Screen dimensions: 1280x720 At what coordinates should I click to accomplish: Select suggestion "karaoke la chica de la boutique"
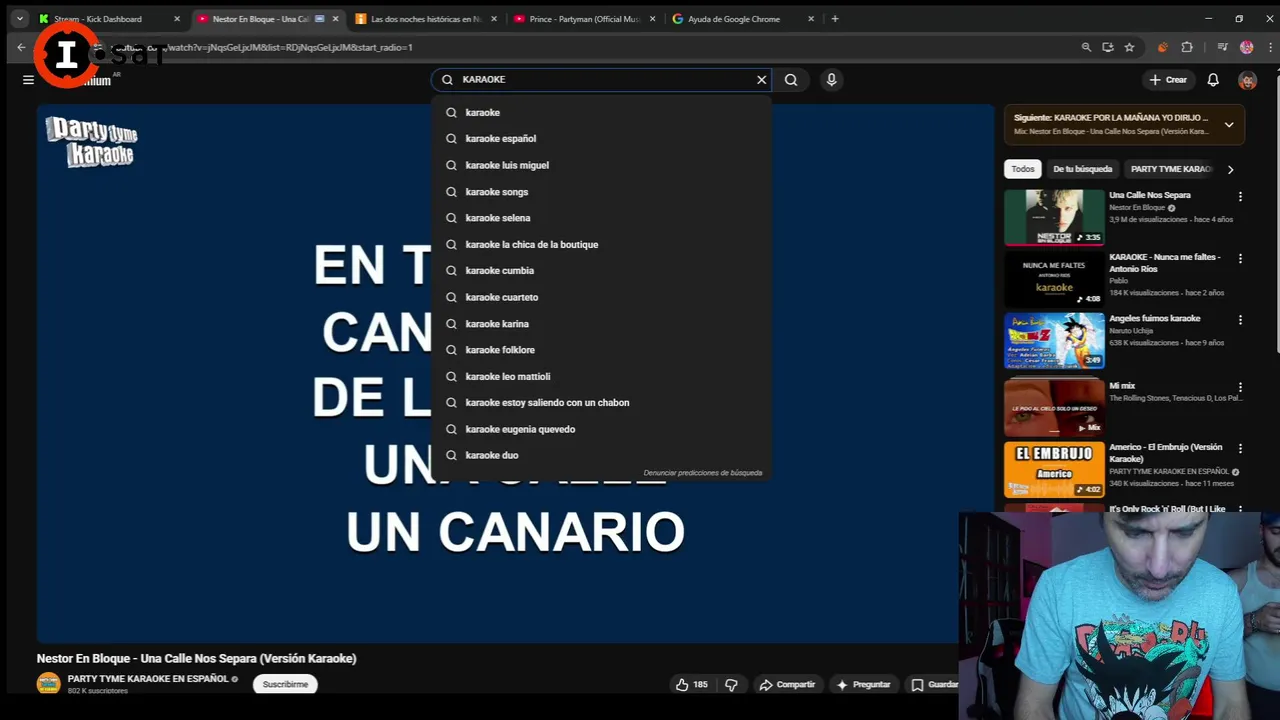click(602, 244)
